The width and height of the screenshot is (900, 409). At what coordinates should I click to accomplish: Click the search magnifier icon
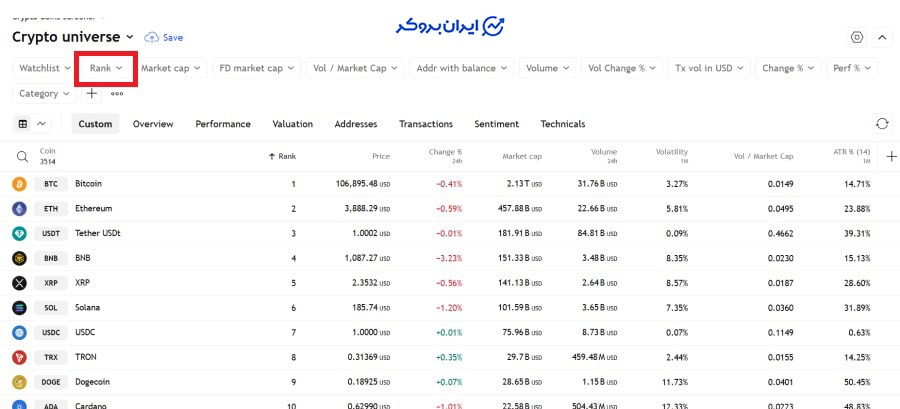(22, 156)
